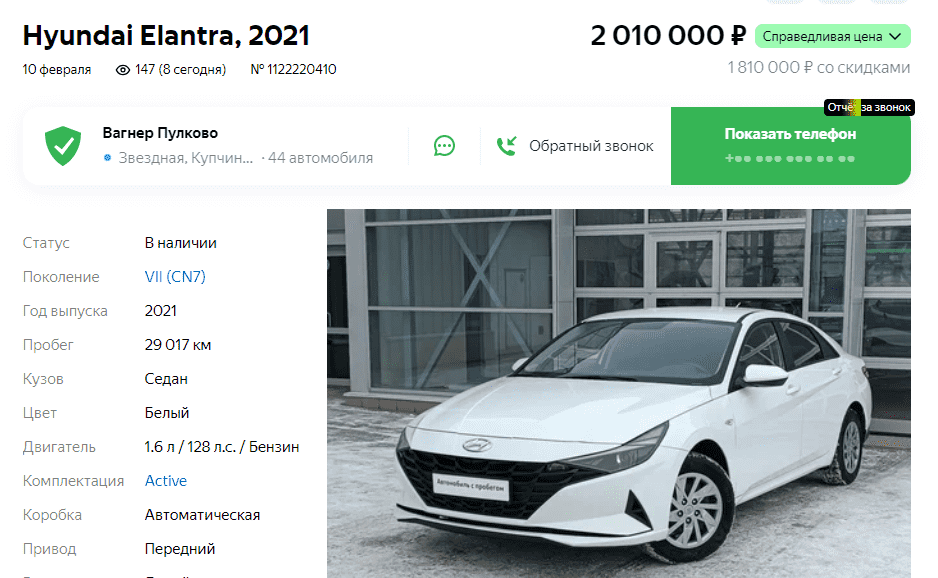938x578 pixels.
Task: Open chat with seller via message icon
Action: (444, 146)
